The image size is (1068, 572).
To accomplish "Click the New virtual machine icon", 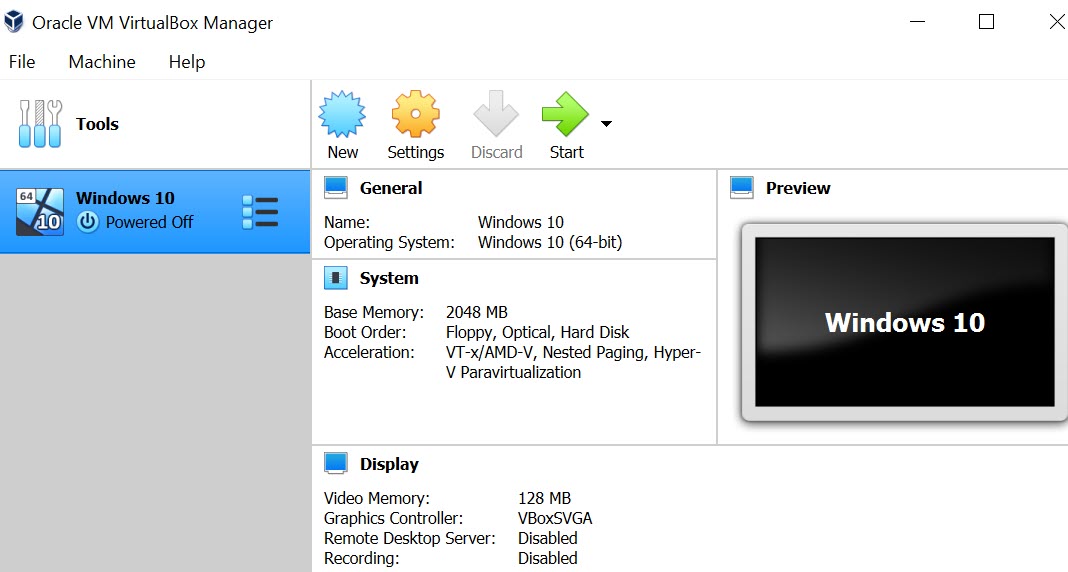I will (x=342, y=114).
